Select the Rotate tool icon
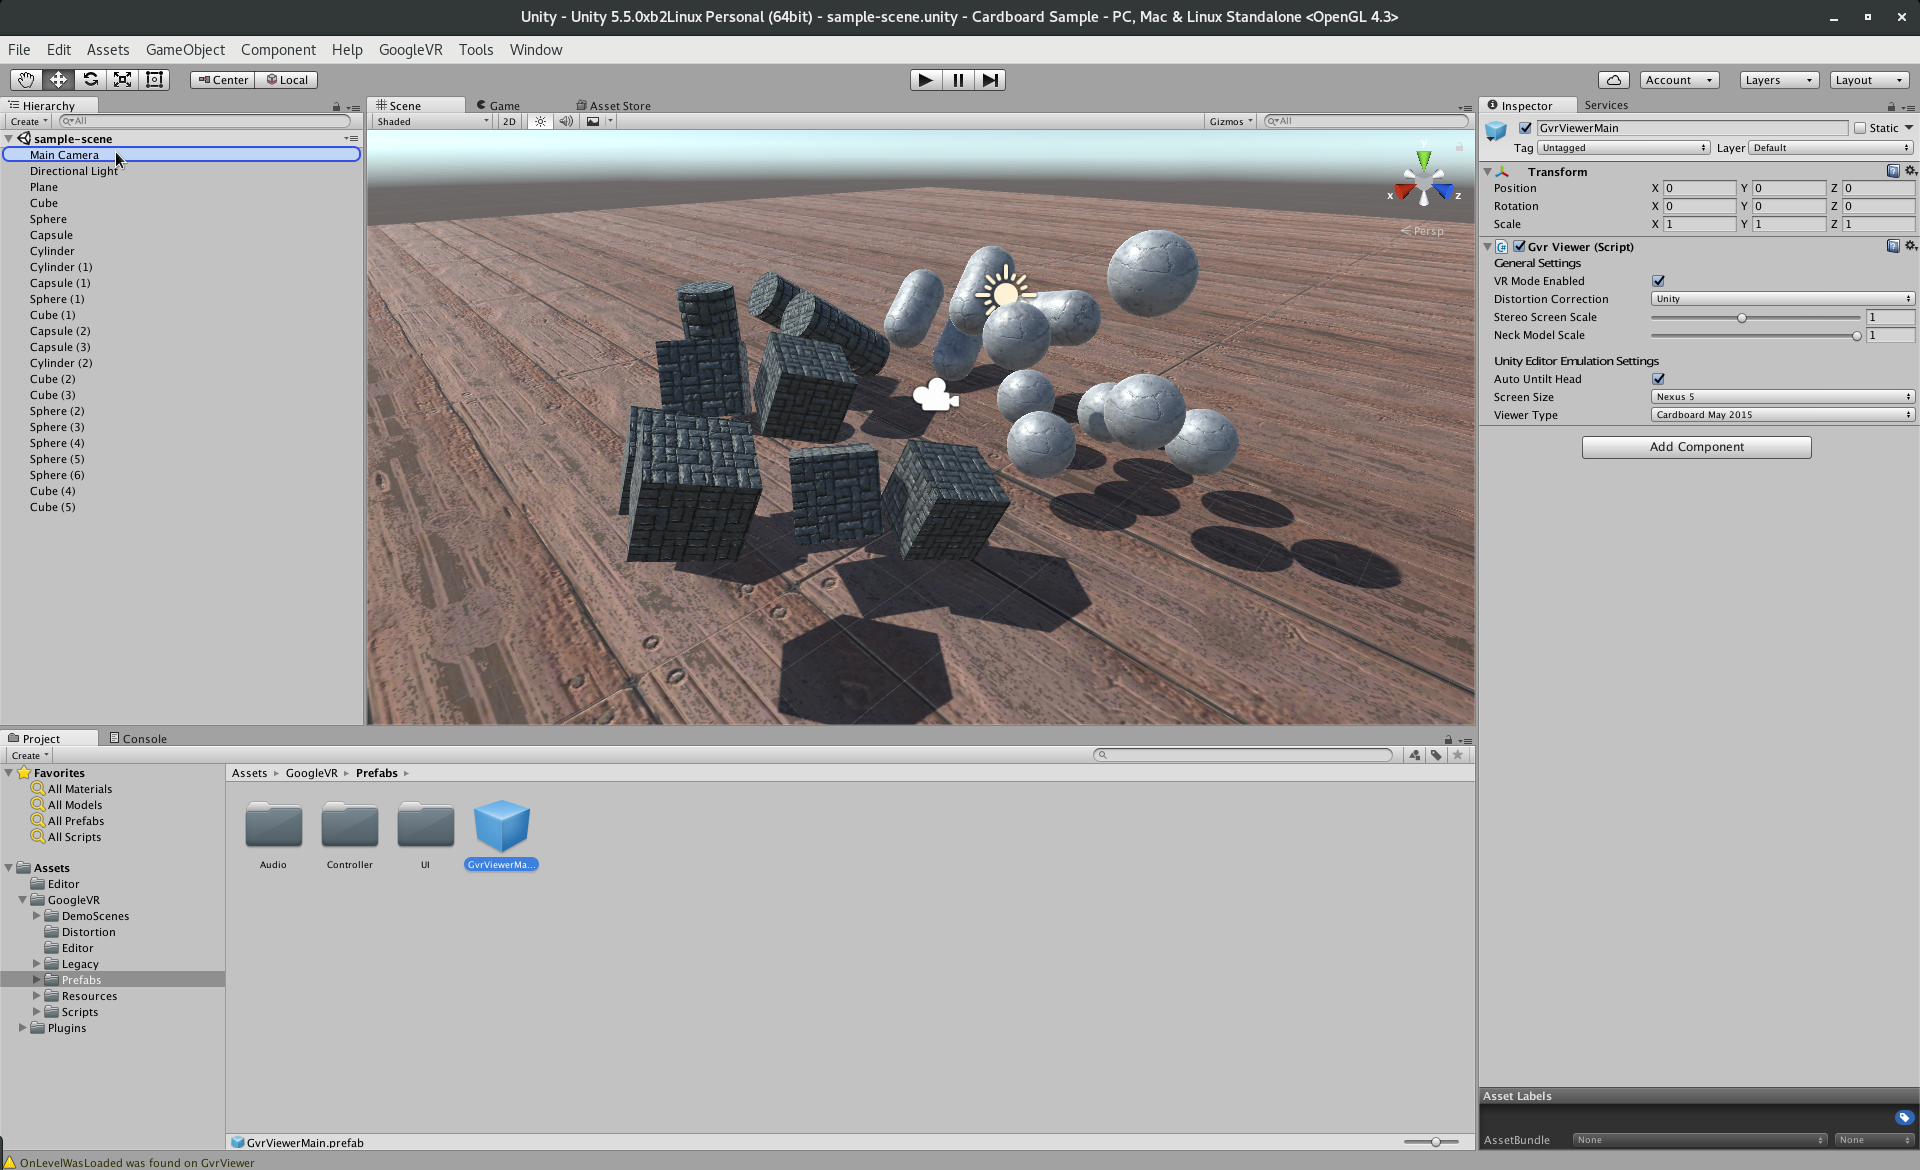Viewport: 1920px width, 1170px height. (x=90, y=80)
